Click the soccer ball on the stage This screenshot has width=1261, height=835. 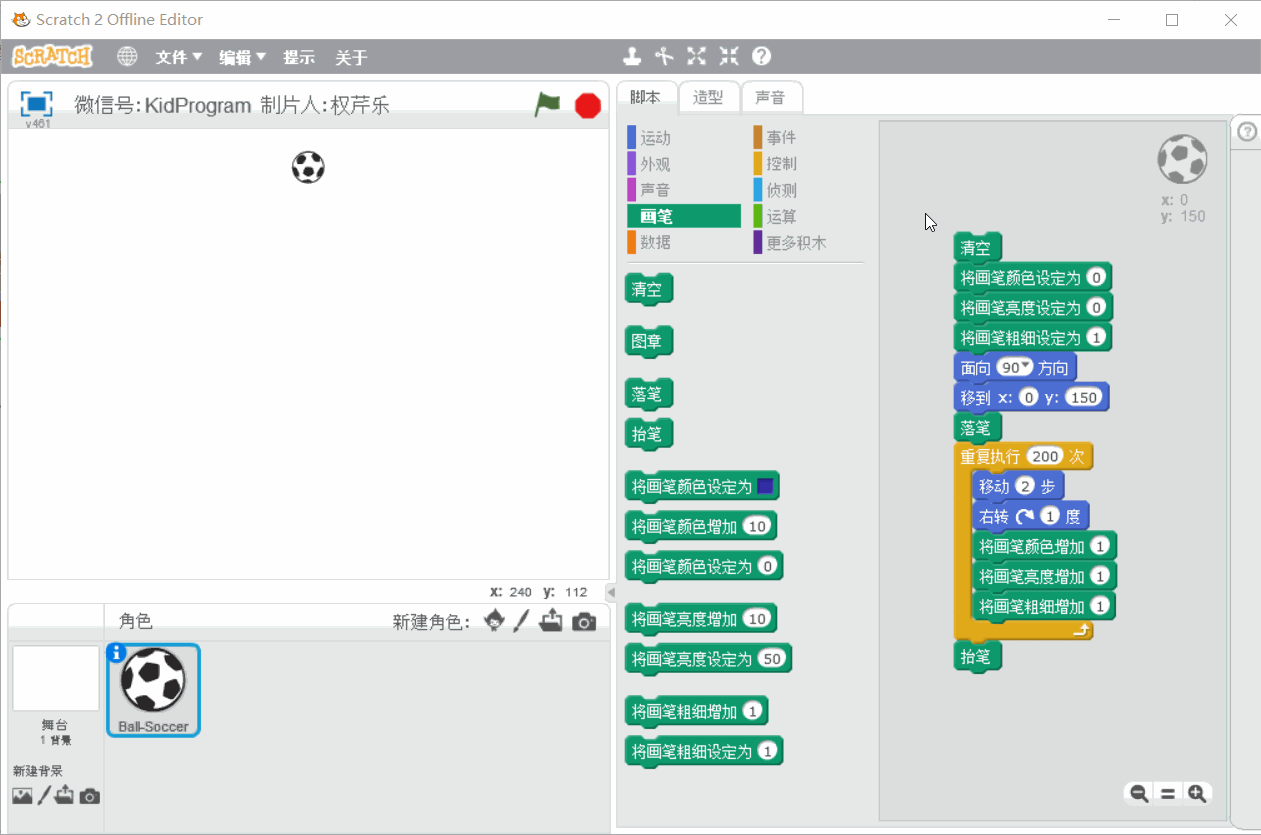[x=308, y=167]
